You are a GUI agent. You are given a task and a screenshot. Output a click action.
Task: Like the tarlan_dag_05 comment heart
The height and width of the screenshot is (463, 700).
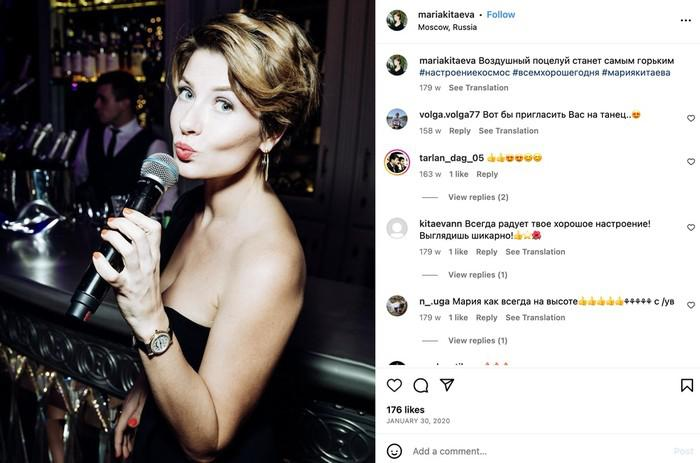(x=691, y=162)
